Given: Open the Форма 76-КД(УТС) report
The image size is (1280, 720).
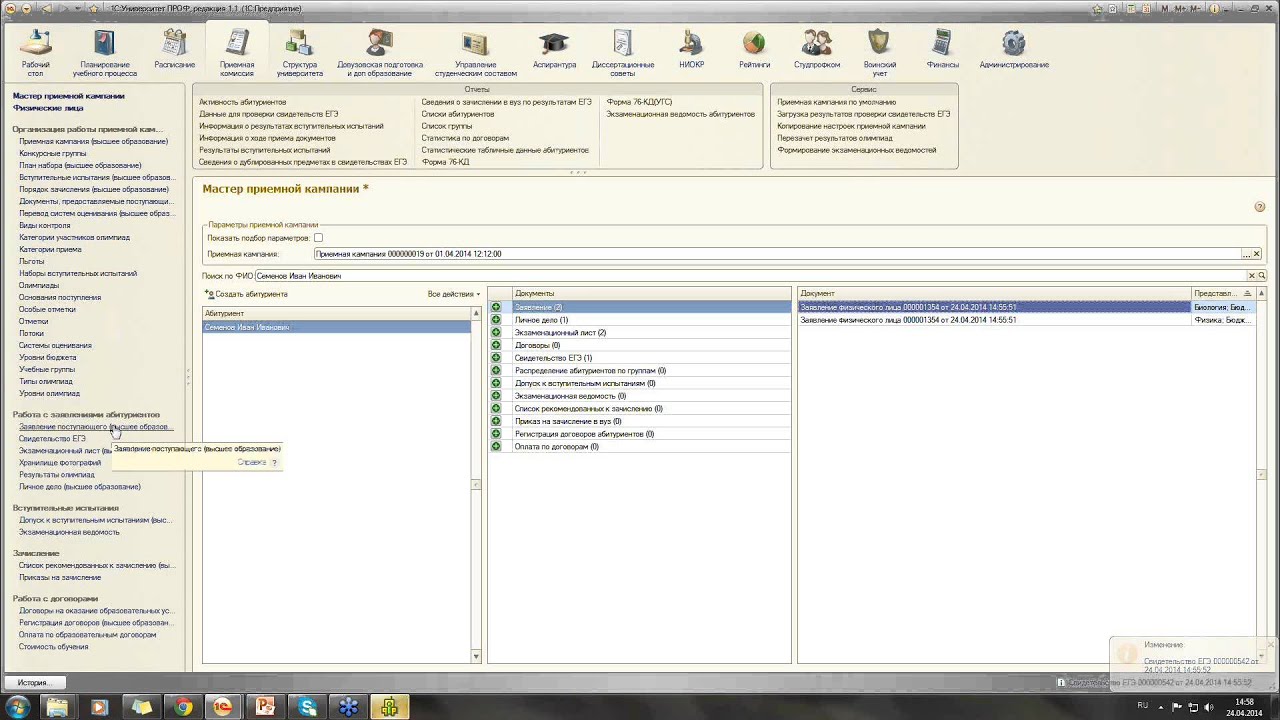Looking at the screenshot, I should 639,102.
